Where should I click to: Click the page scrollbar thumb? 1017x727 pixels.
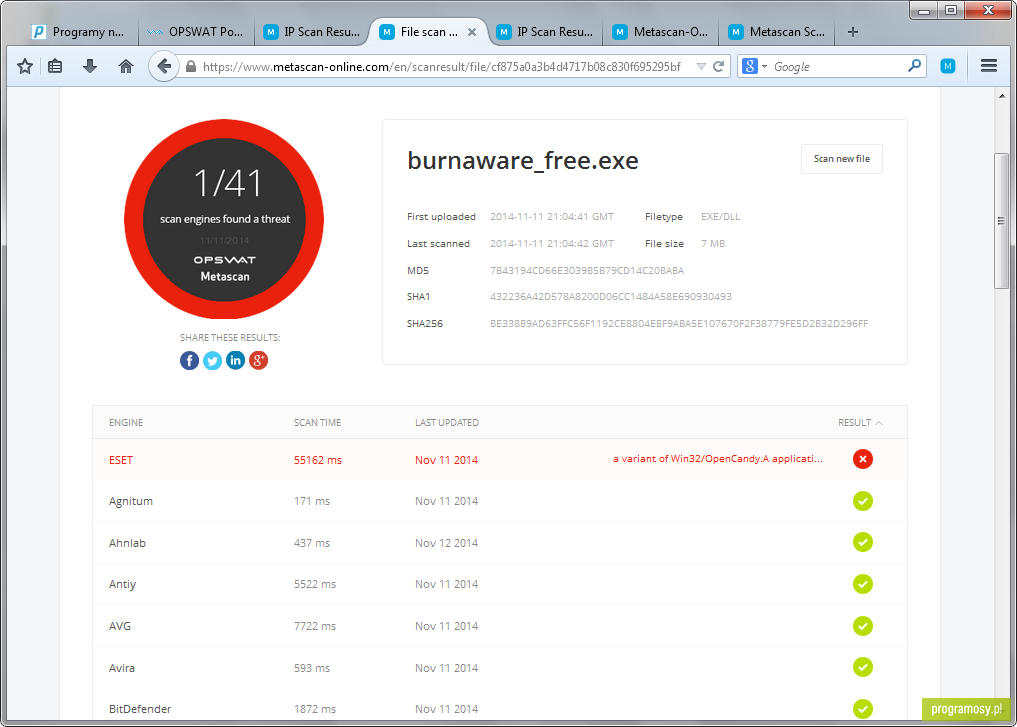point(1001,220)
